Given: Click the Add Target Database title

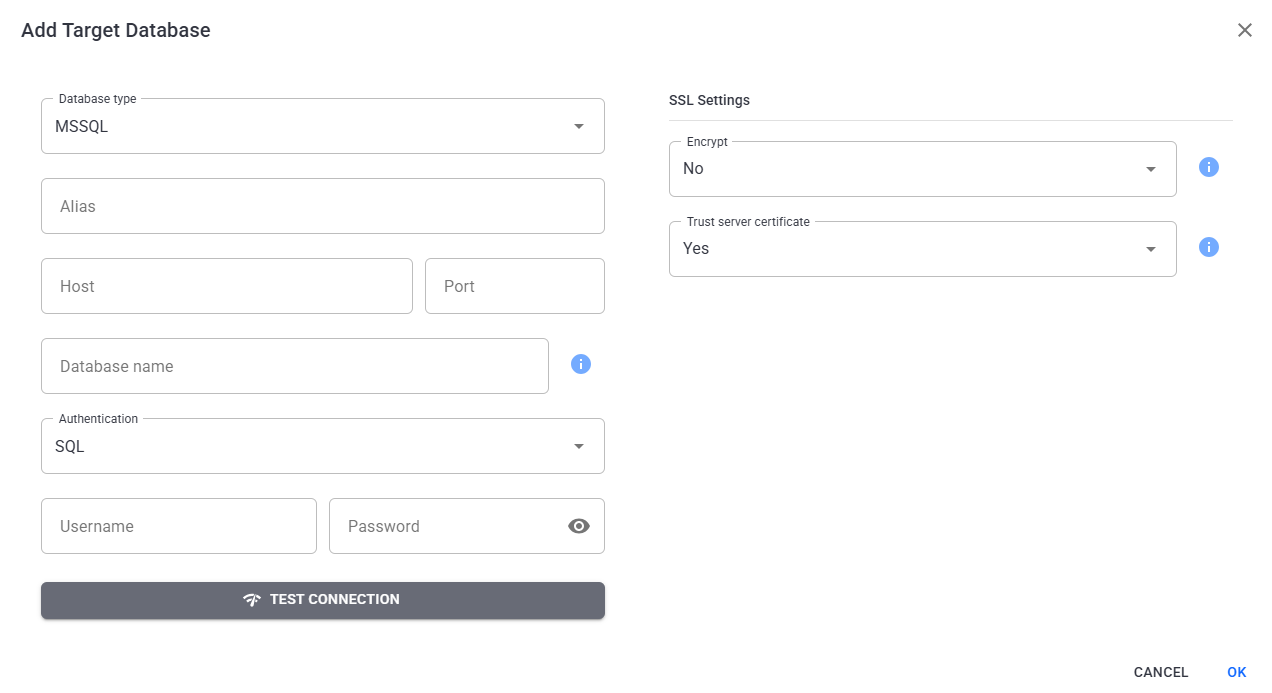Looking at the screenshot, I should tap(116, 30).
